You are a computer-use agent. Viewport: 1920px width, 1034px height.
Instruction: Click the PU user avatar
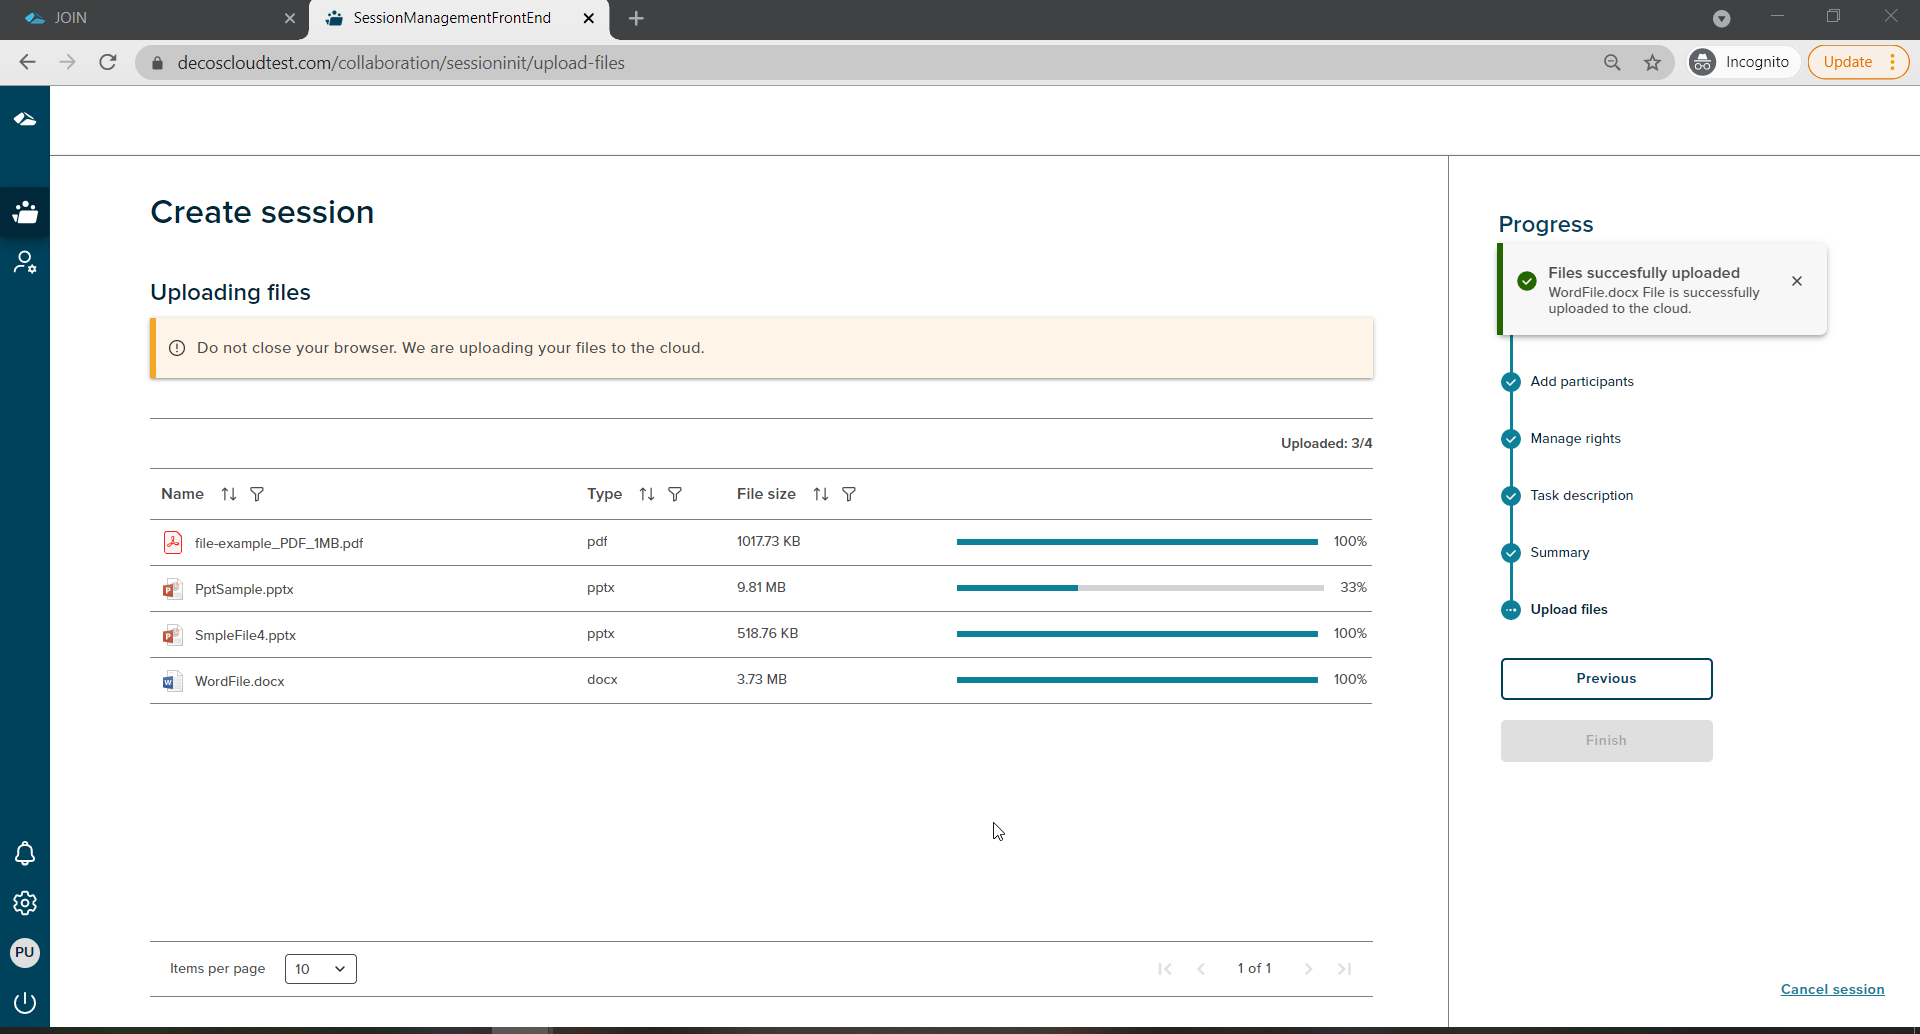pos(25,952)
